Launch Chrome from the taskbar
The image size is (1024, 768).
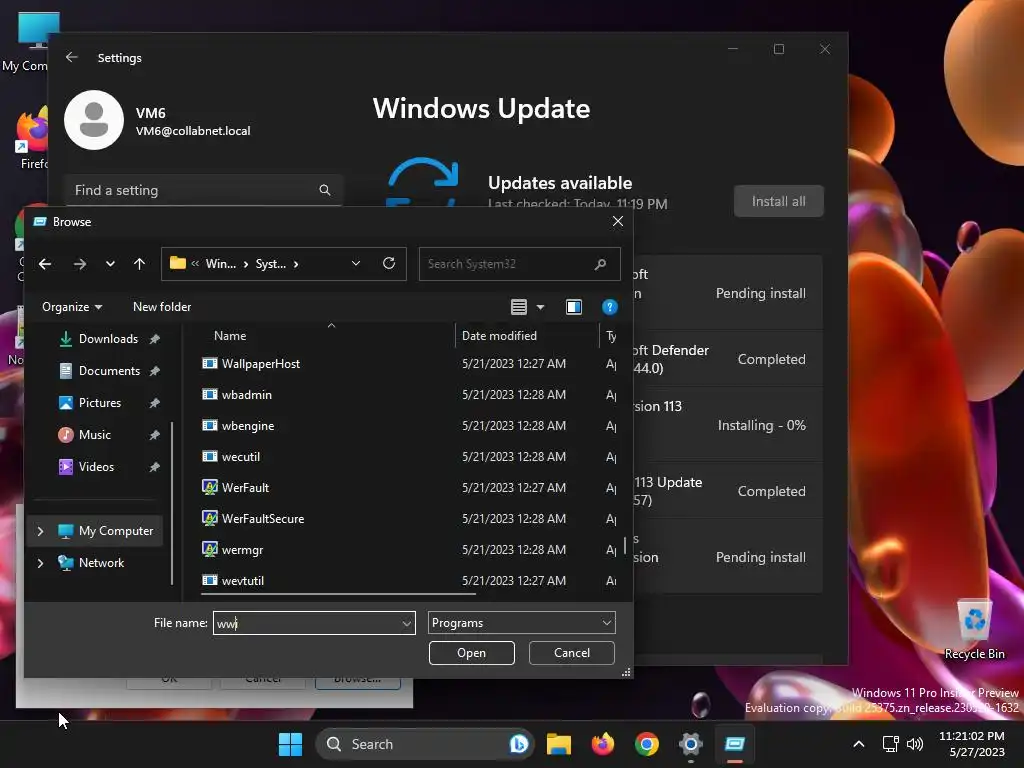(647, 744)
